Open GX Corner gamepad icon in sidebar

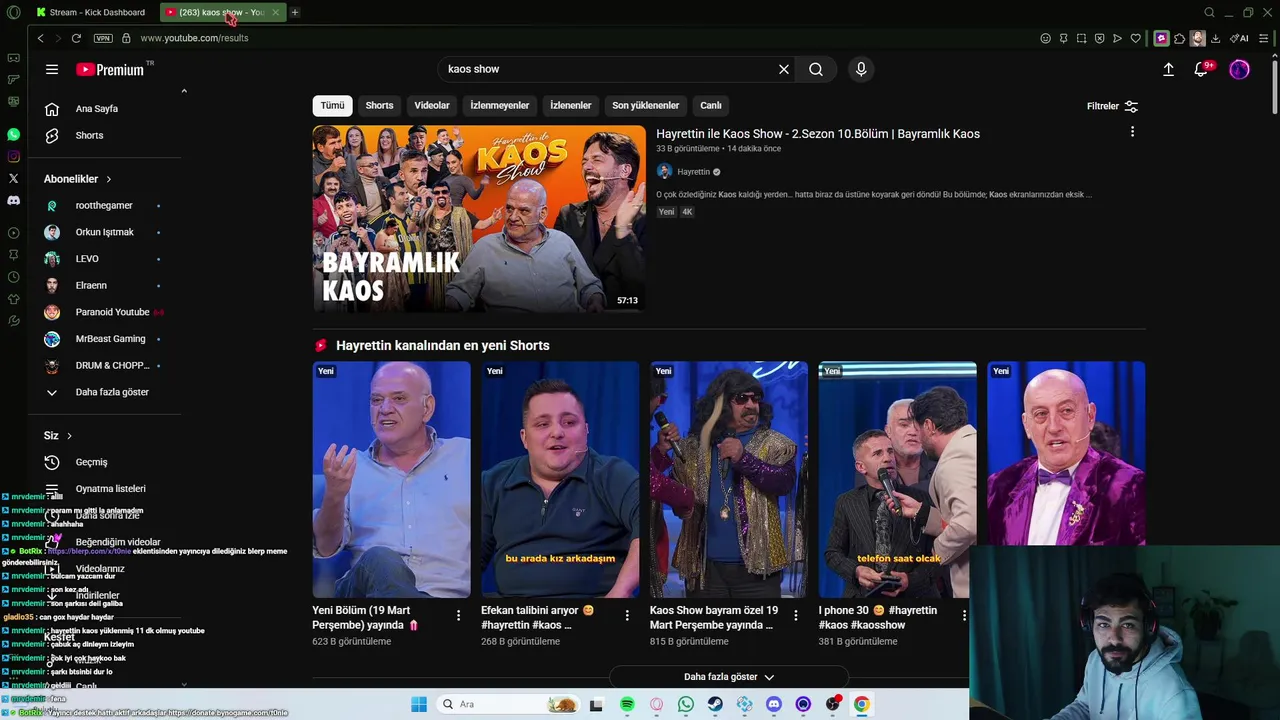[13, 58]
